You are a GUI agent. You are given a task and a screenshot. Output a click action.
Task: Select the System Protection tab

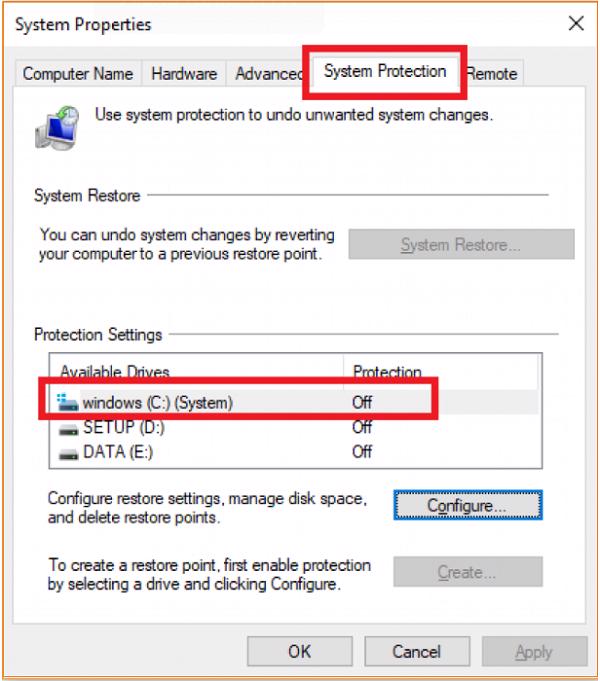pos(385,72)
